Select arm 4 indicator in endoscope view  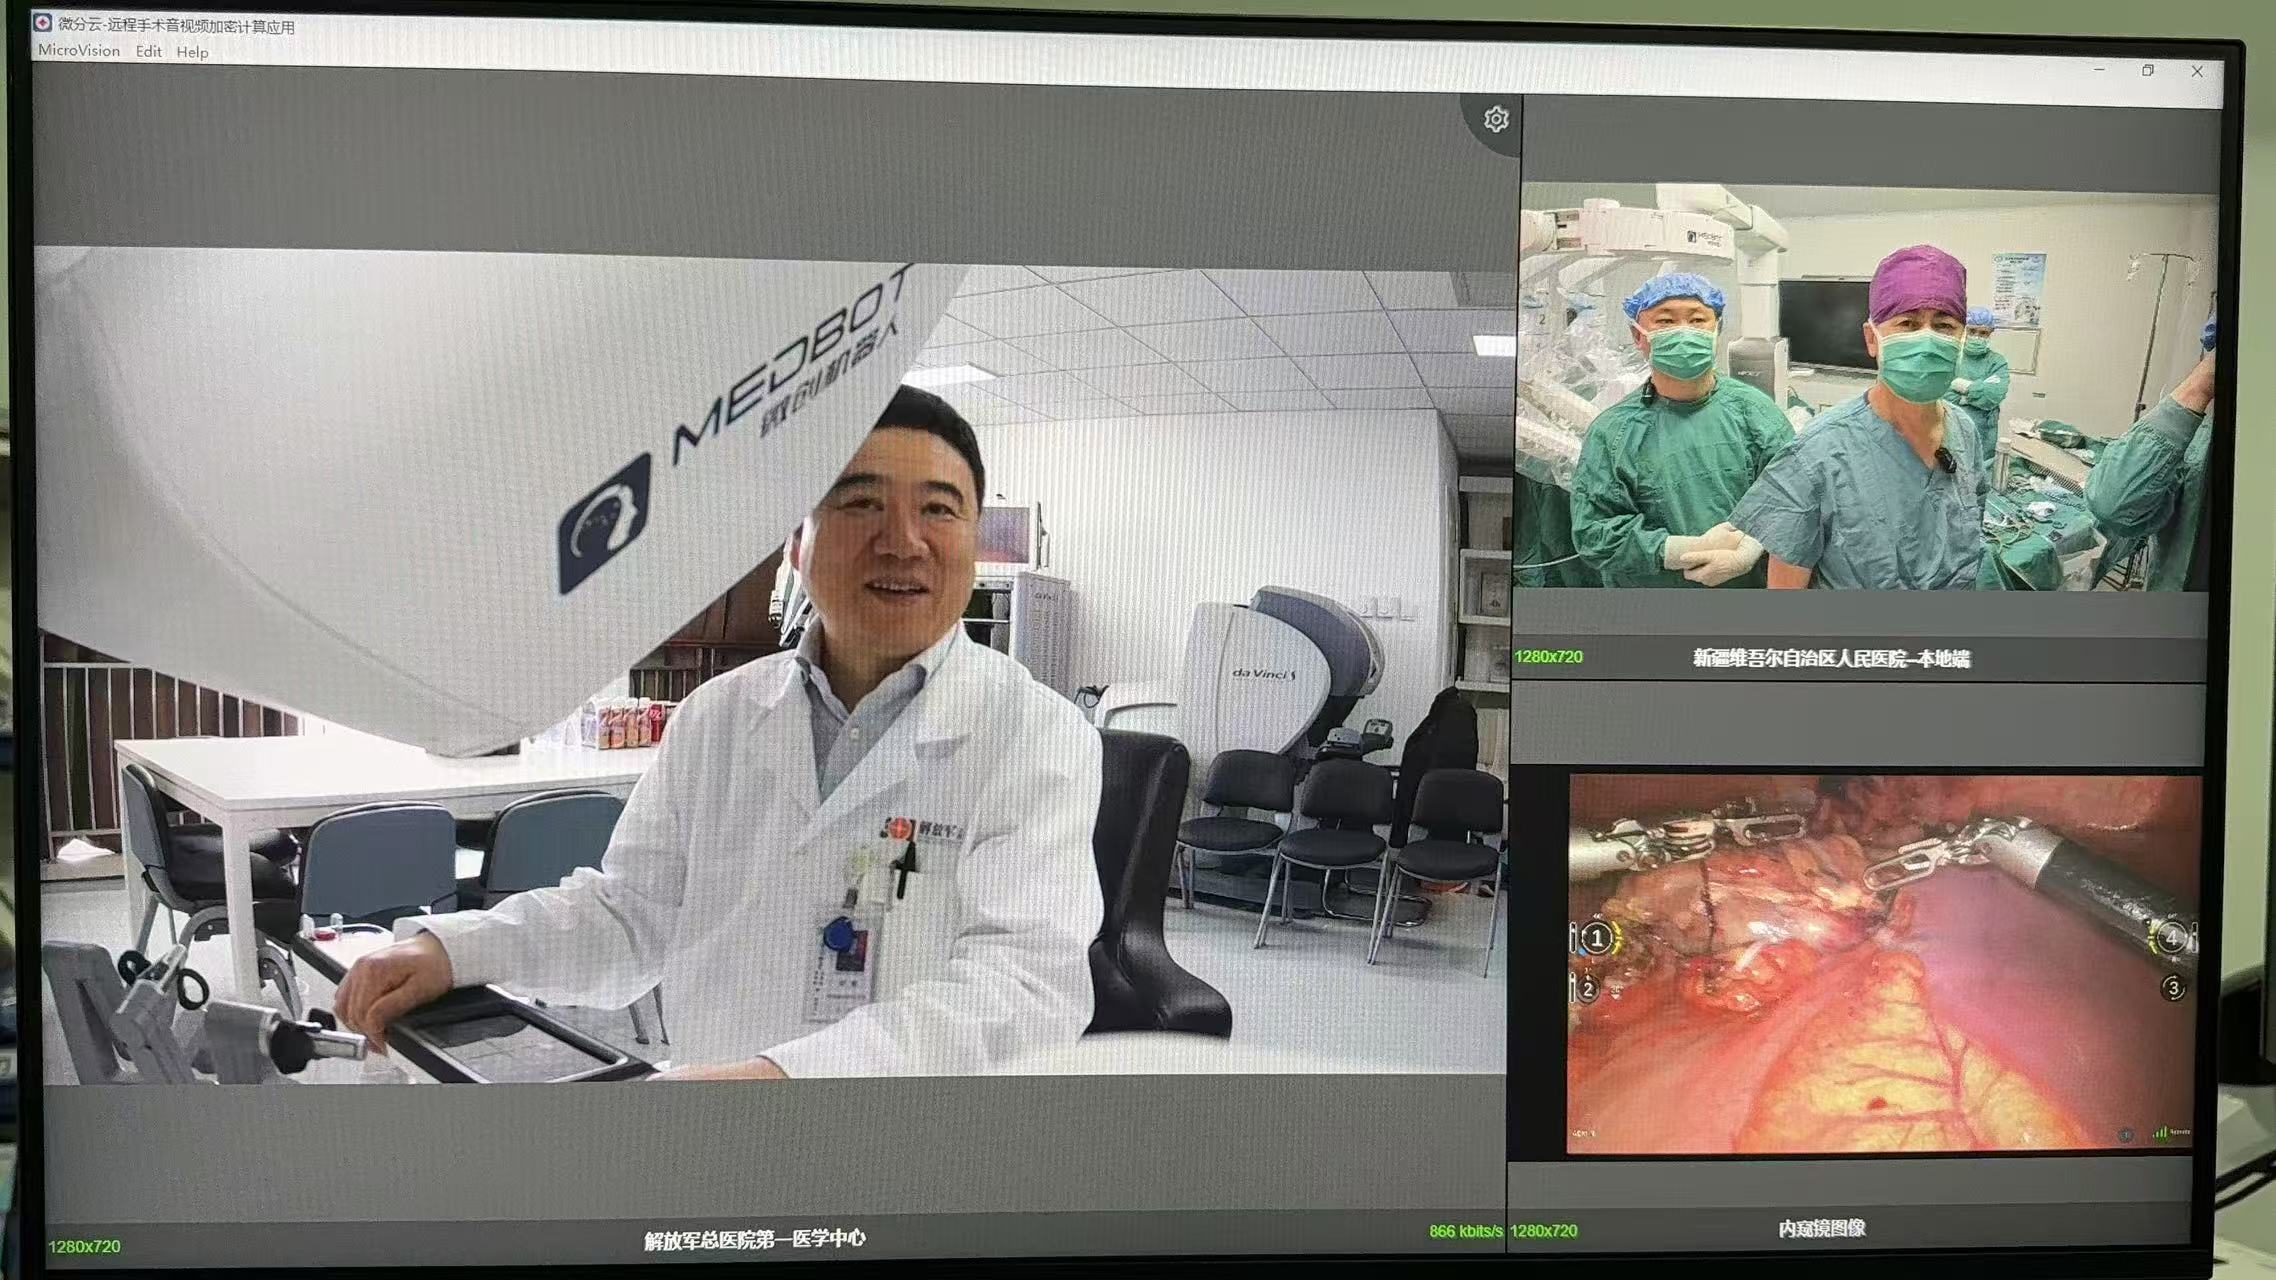point(2170,937)
